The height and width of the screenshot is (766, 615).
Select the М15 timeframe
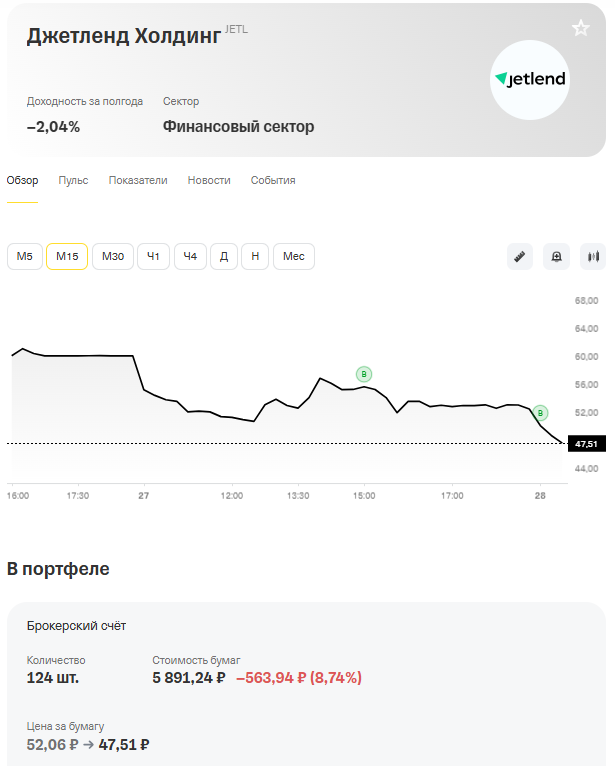tap(67, 256)
